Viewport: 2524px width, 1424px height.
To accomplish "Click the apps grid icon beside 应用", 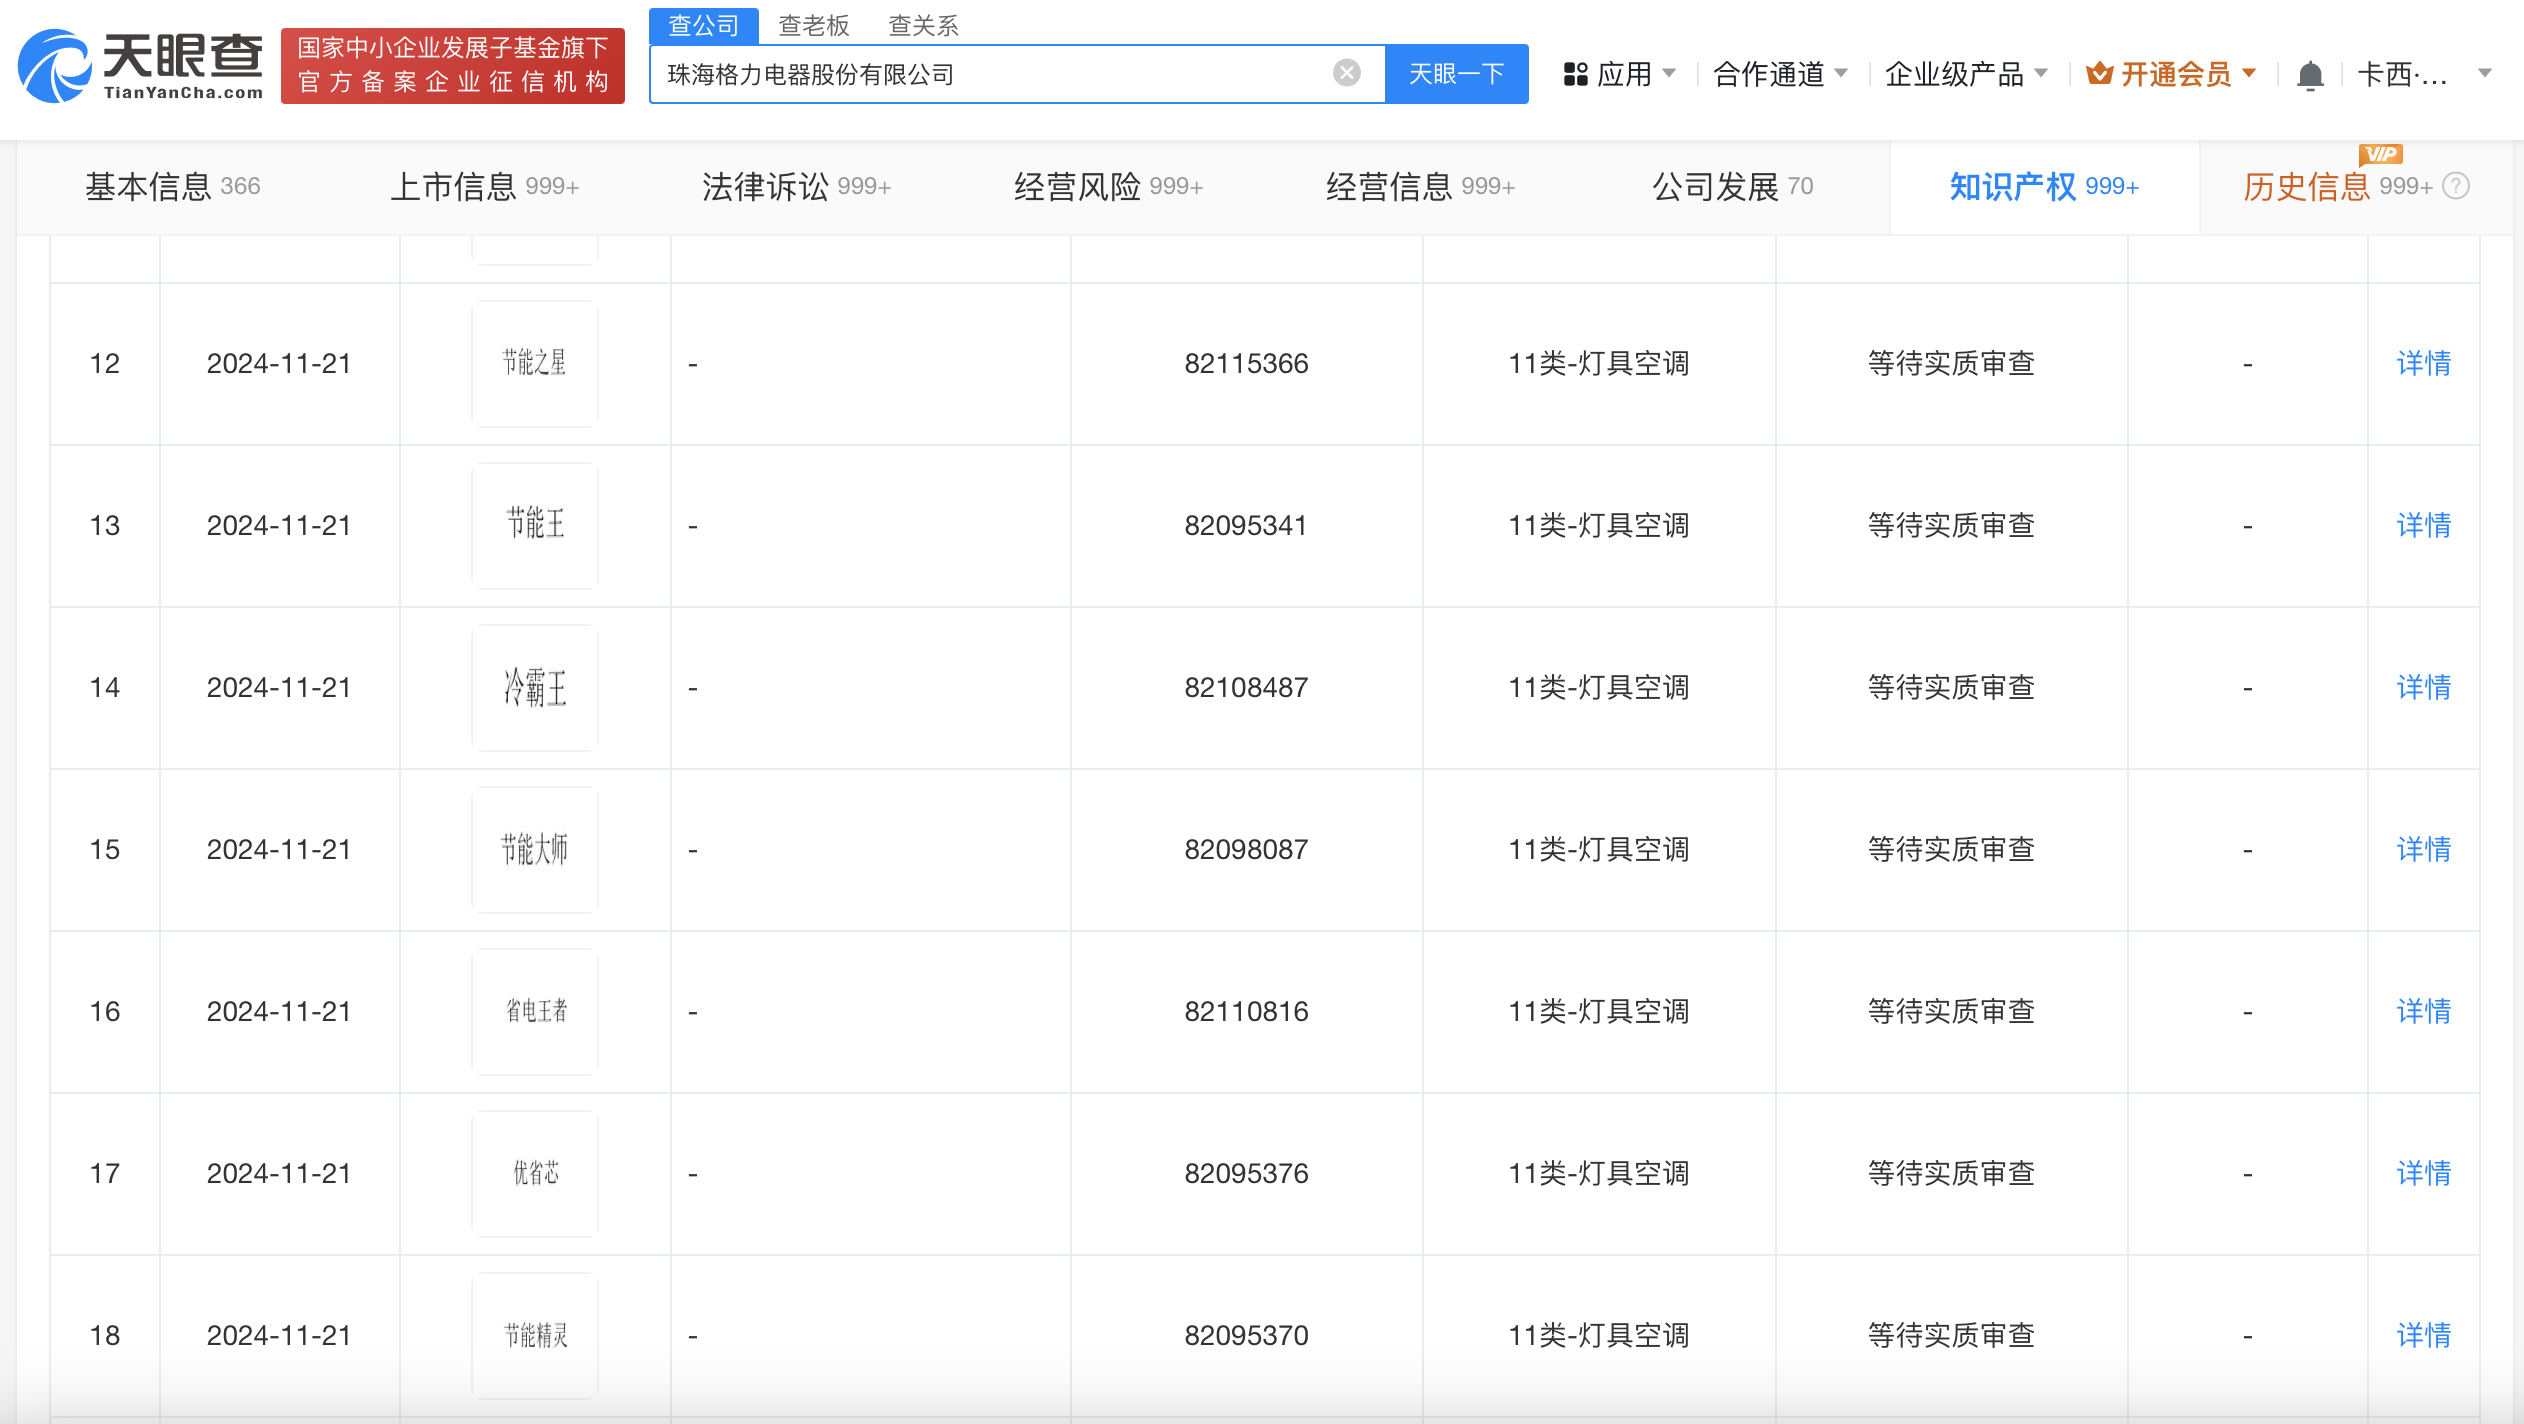I will pyautogui.click(x=1576, y=72).
